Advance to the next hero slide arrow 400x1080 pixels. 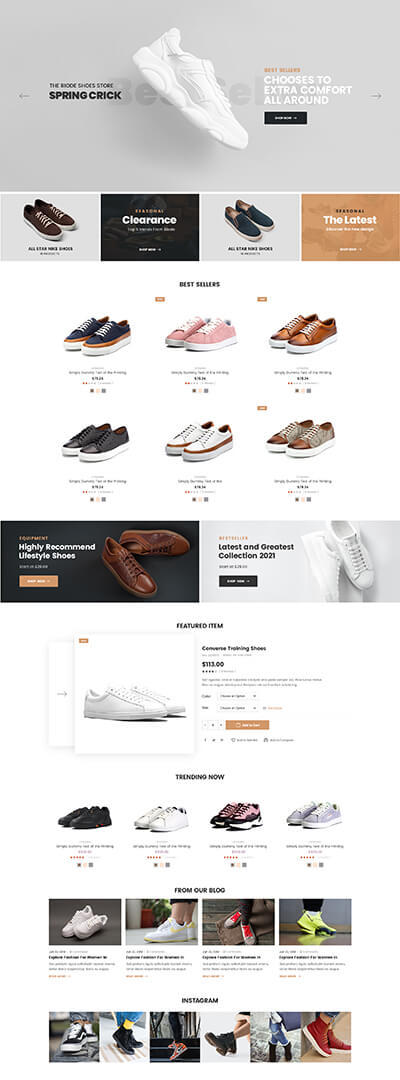click(x=376, y=96)
